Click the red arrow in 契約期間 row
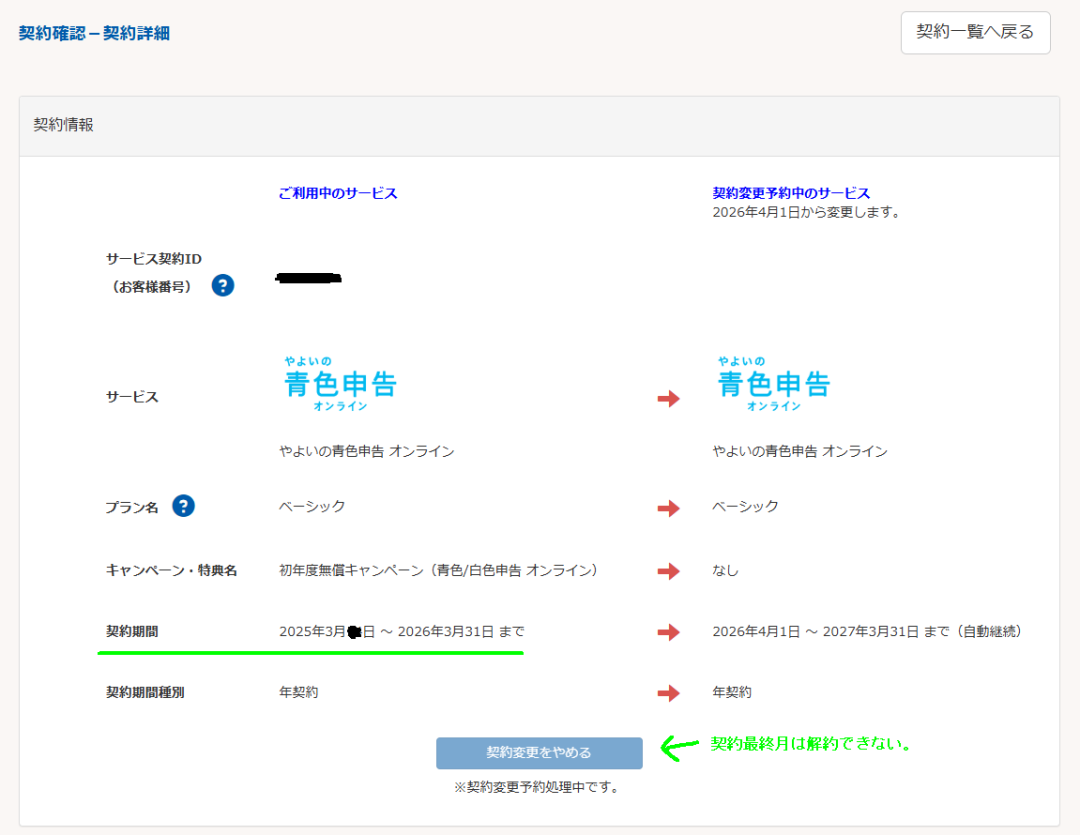This screenshot has width=1080, height=835. pos(668,632)
